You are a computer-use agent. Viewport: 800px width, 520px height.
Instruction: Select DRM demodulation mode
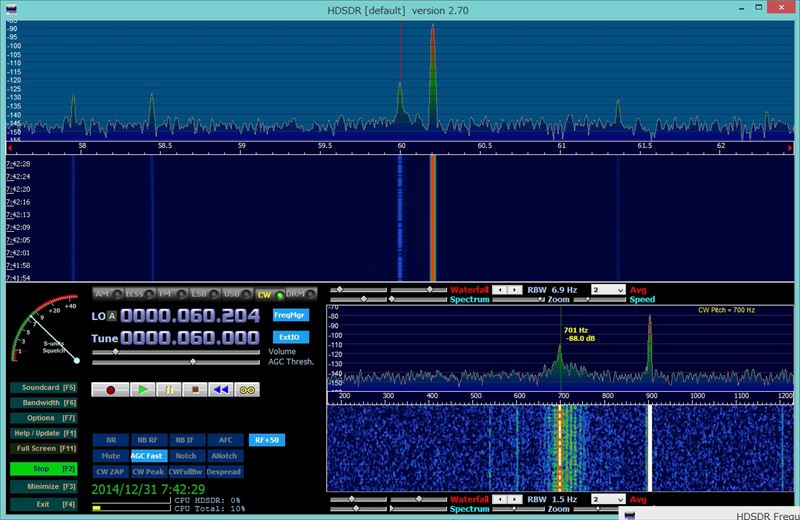pyautogui.click(x=301, y=294)
